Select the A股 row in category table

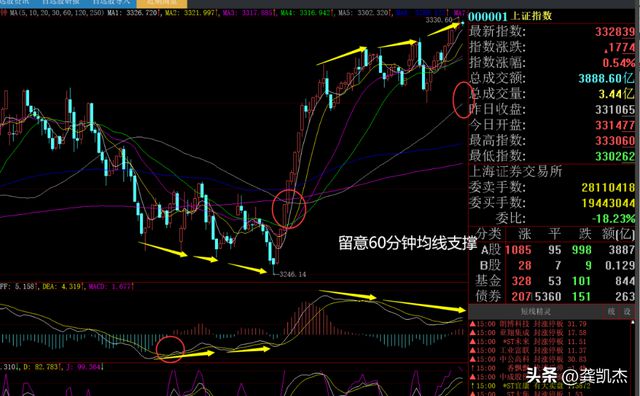(554, 250)
